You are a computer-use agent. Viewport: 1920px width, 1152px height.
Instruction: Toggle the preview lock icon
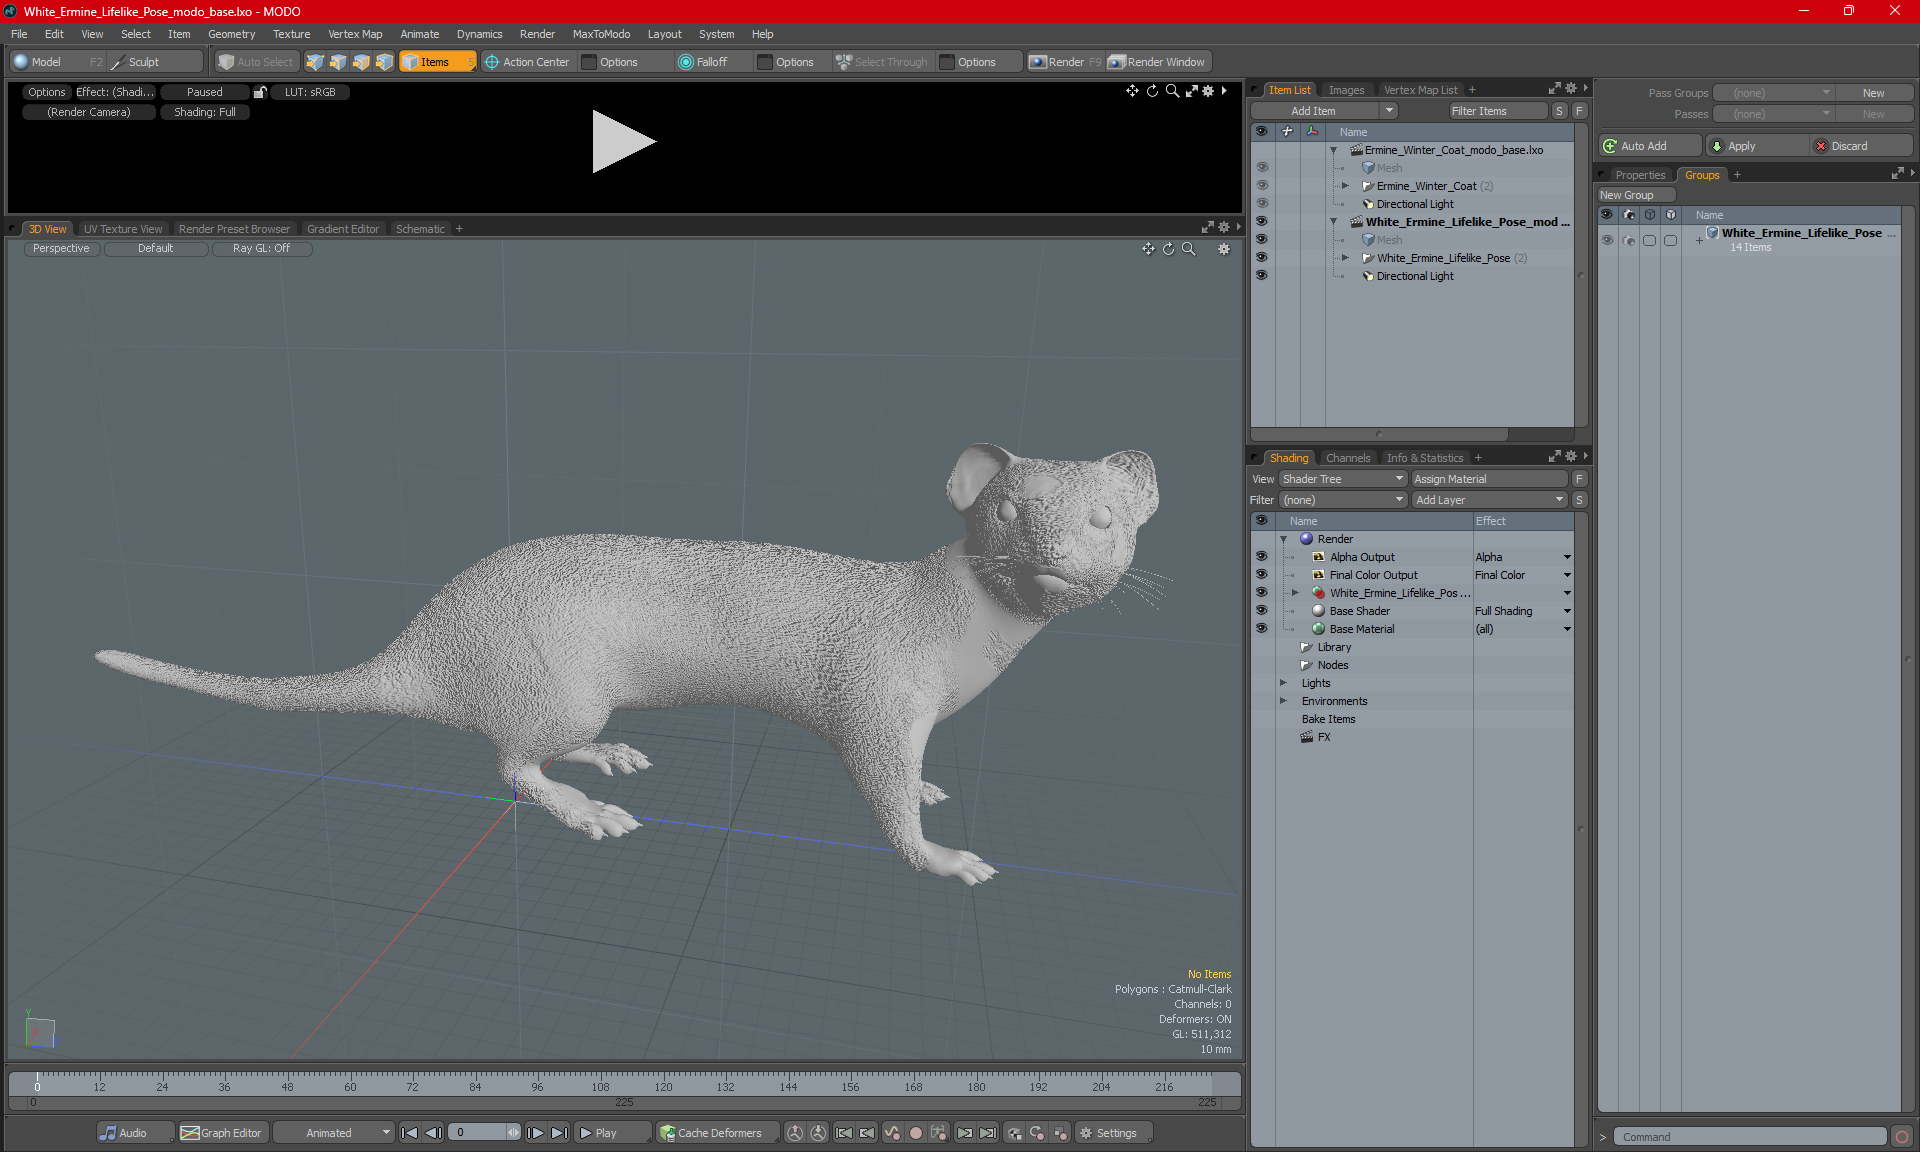(x=260, y=92)
